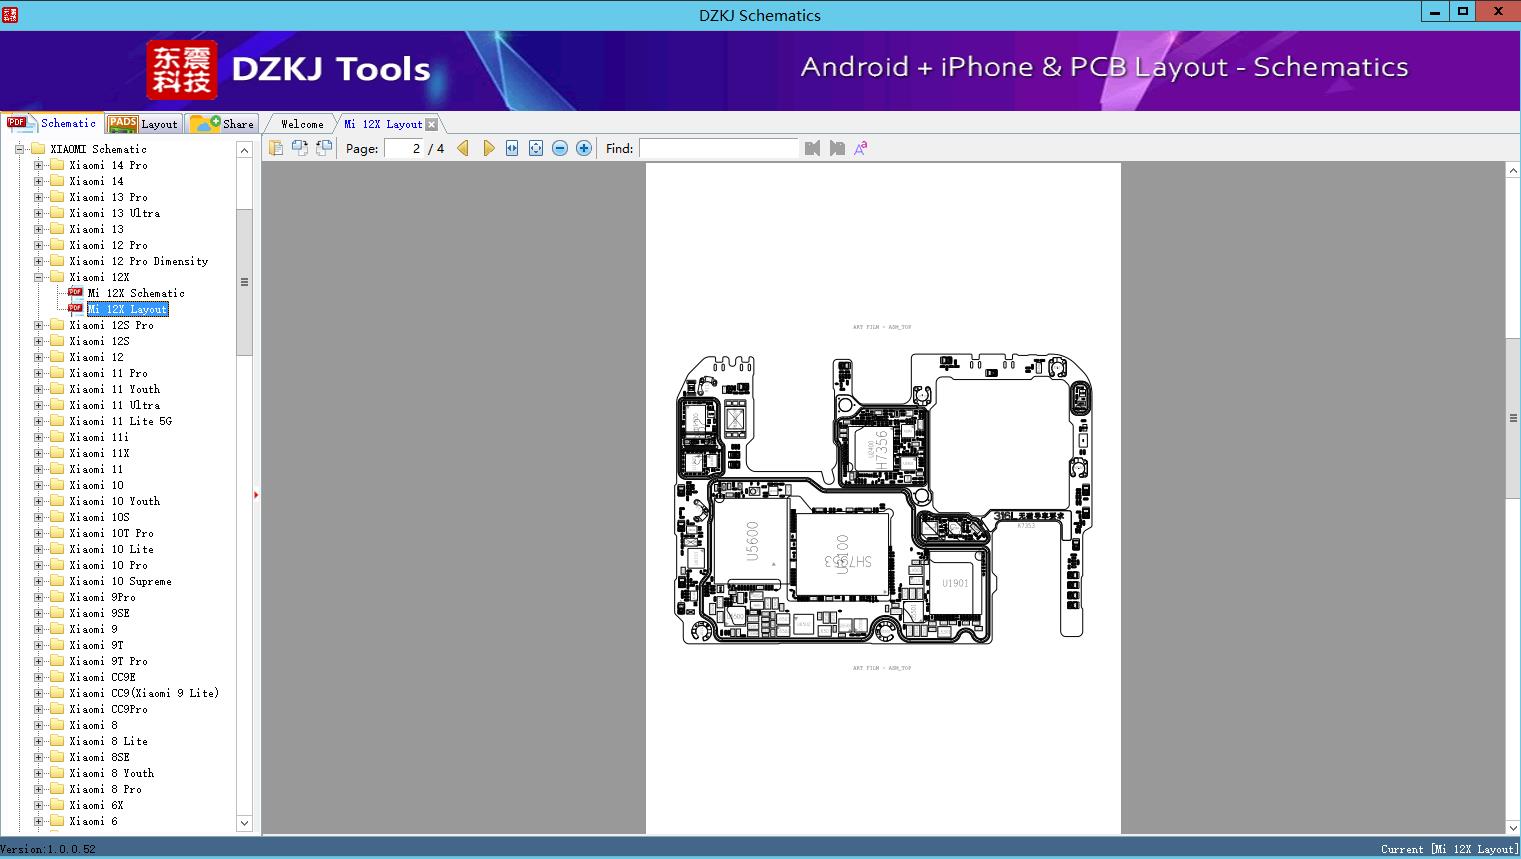Open the Share panel tab
Image resolution: width=1521 pixels, height=859 pixels.
[222, 124]
